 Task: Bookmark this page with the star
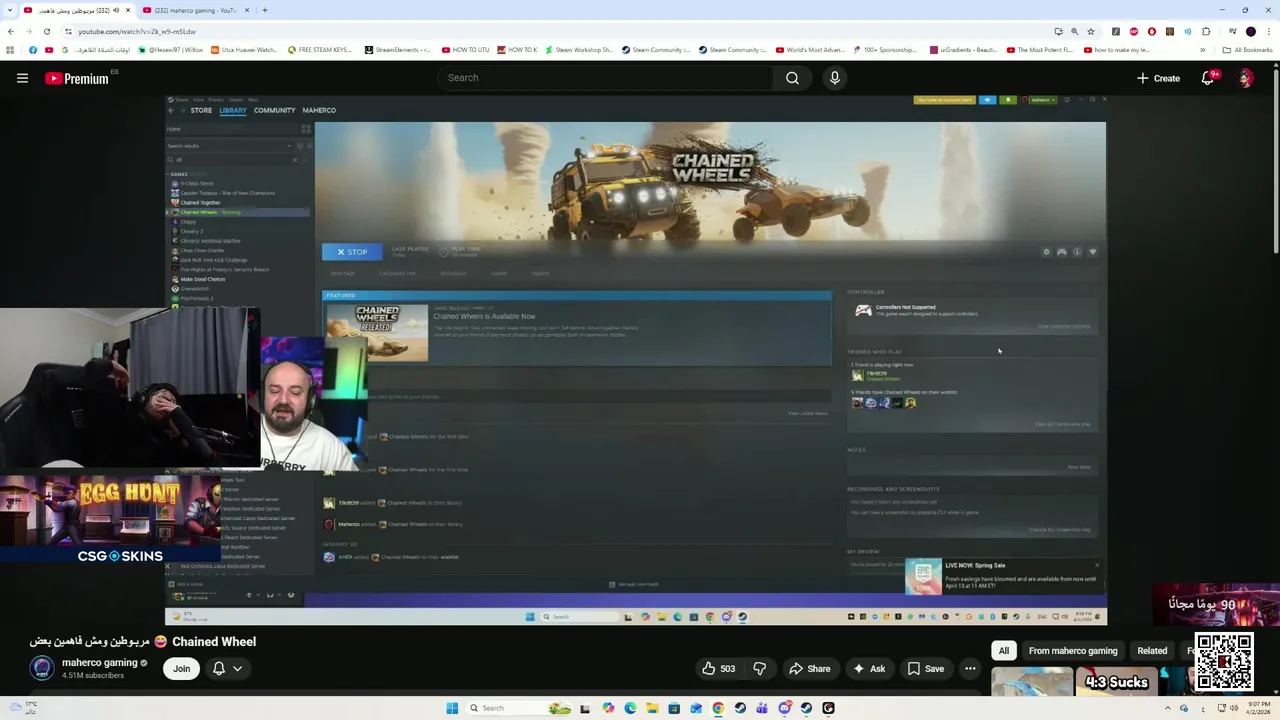pos(1091,31)
